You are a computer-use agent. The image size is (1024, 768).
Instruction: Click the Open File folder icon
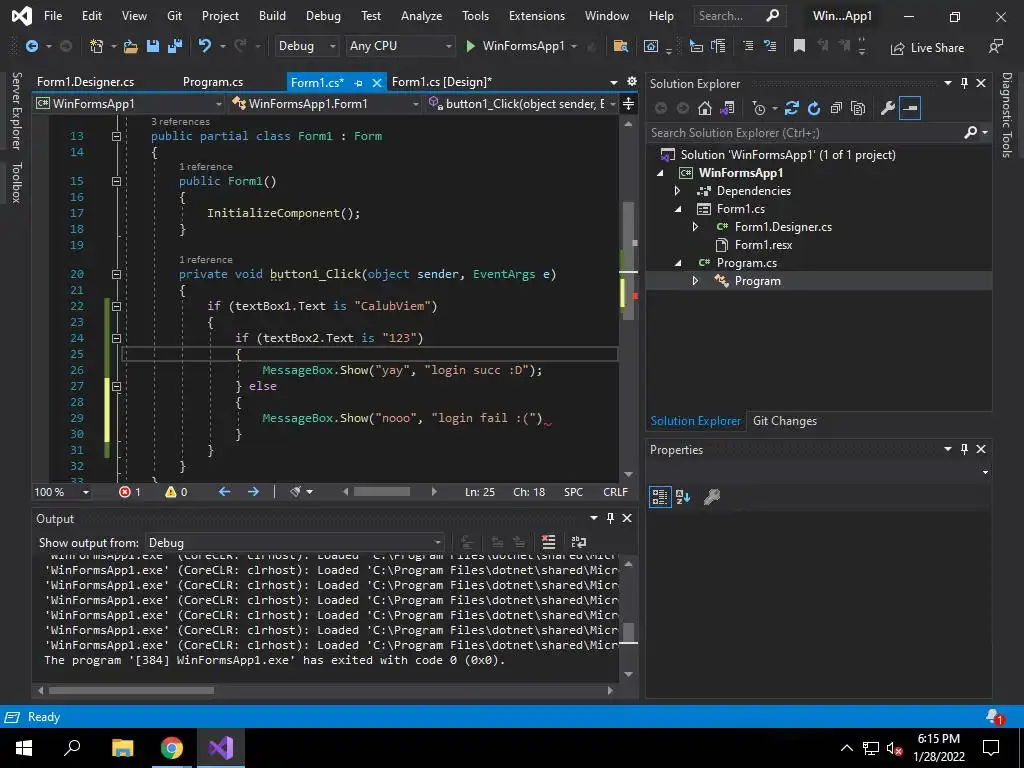click(x=131, y=46)
